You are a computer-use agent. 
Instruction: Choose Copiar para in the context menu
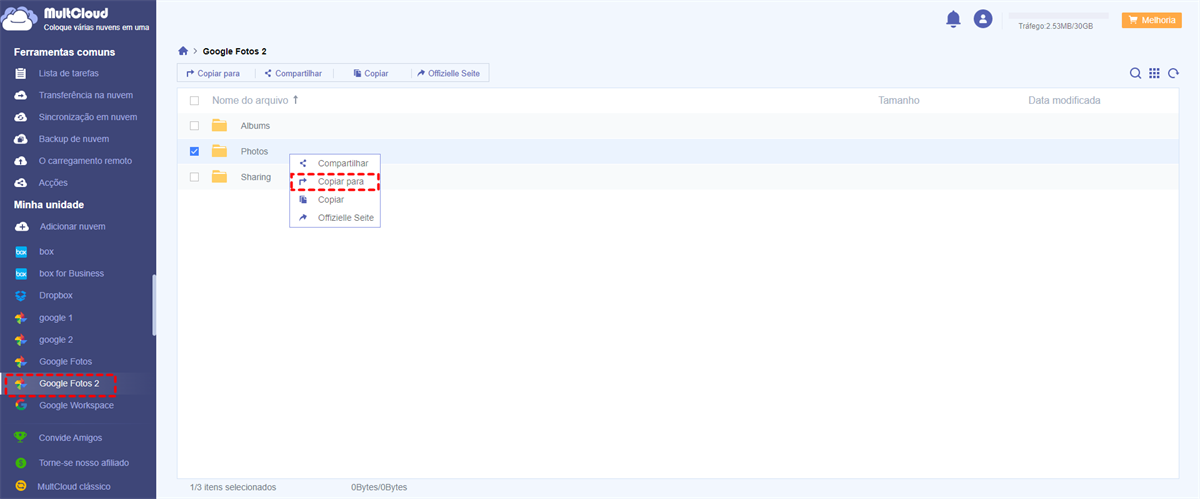(x=335, y=182)
